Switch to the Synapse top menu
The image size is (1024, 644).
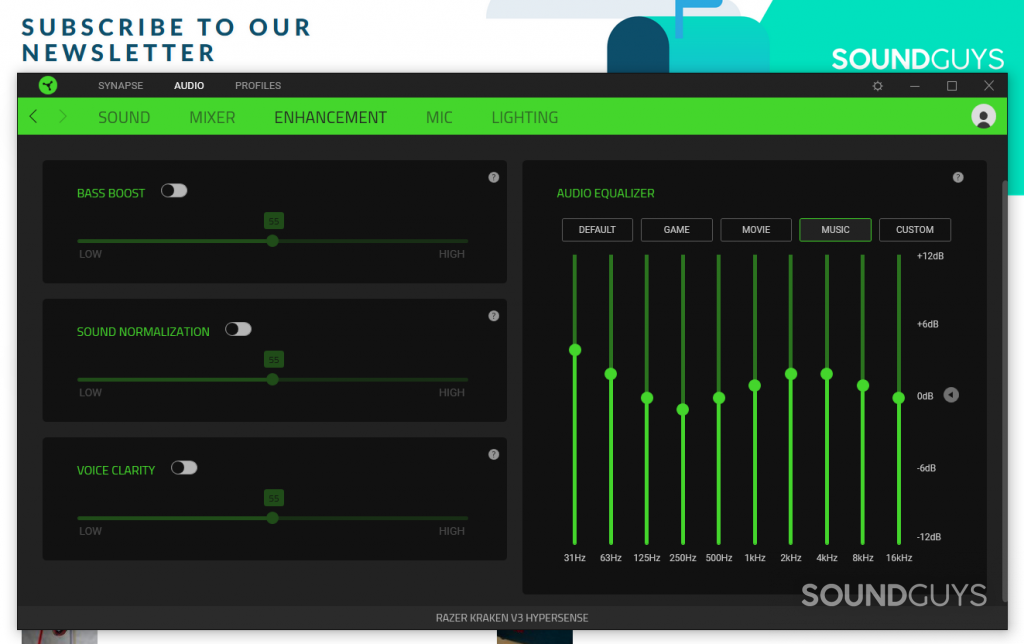coord(121,86)
